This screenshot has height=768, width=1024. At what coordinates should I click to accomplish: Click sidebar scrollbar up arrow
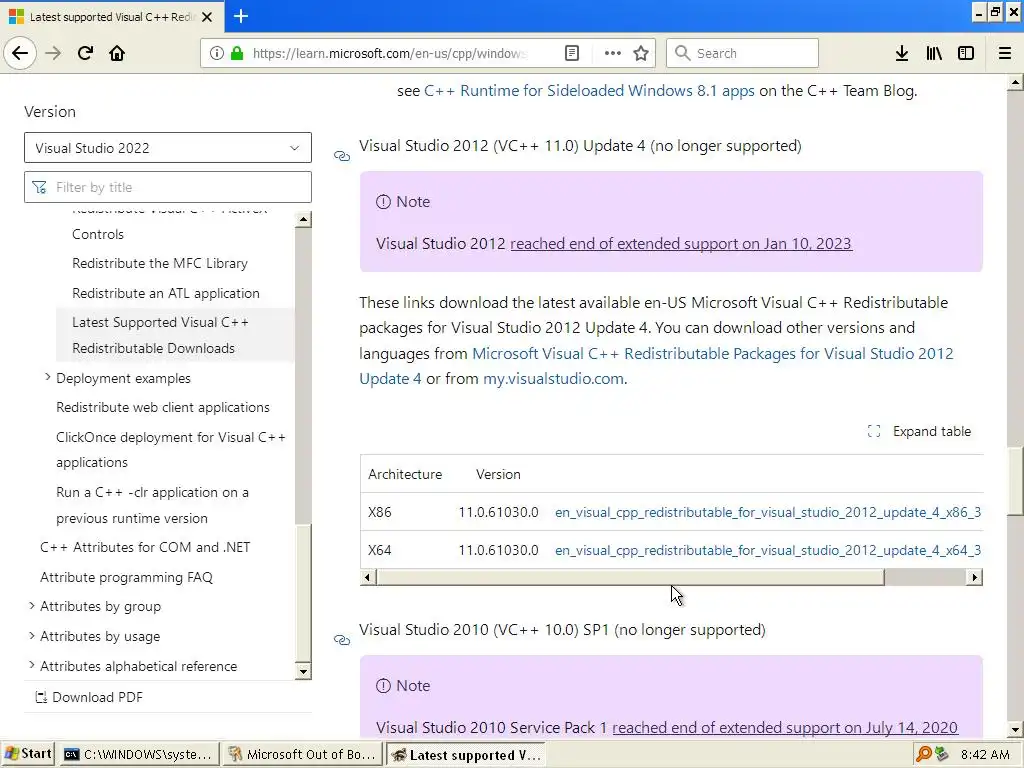[x=303, y=219]
